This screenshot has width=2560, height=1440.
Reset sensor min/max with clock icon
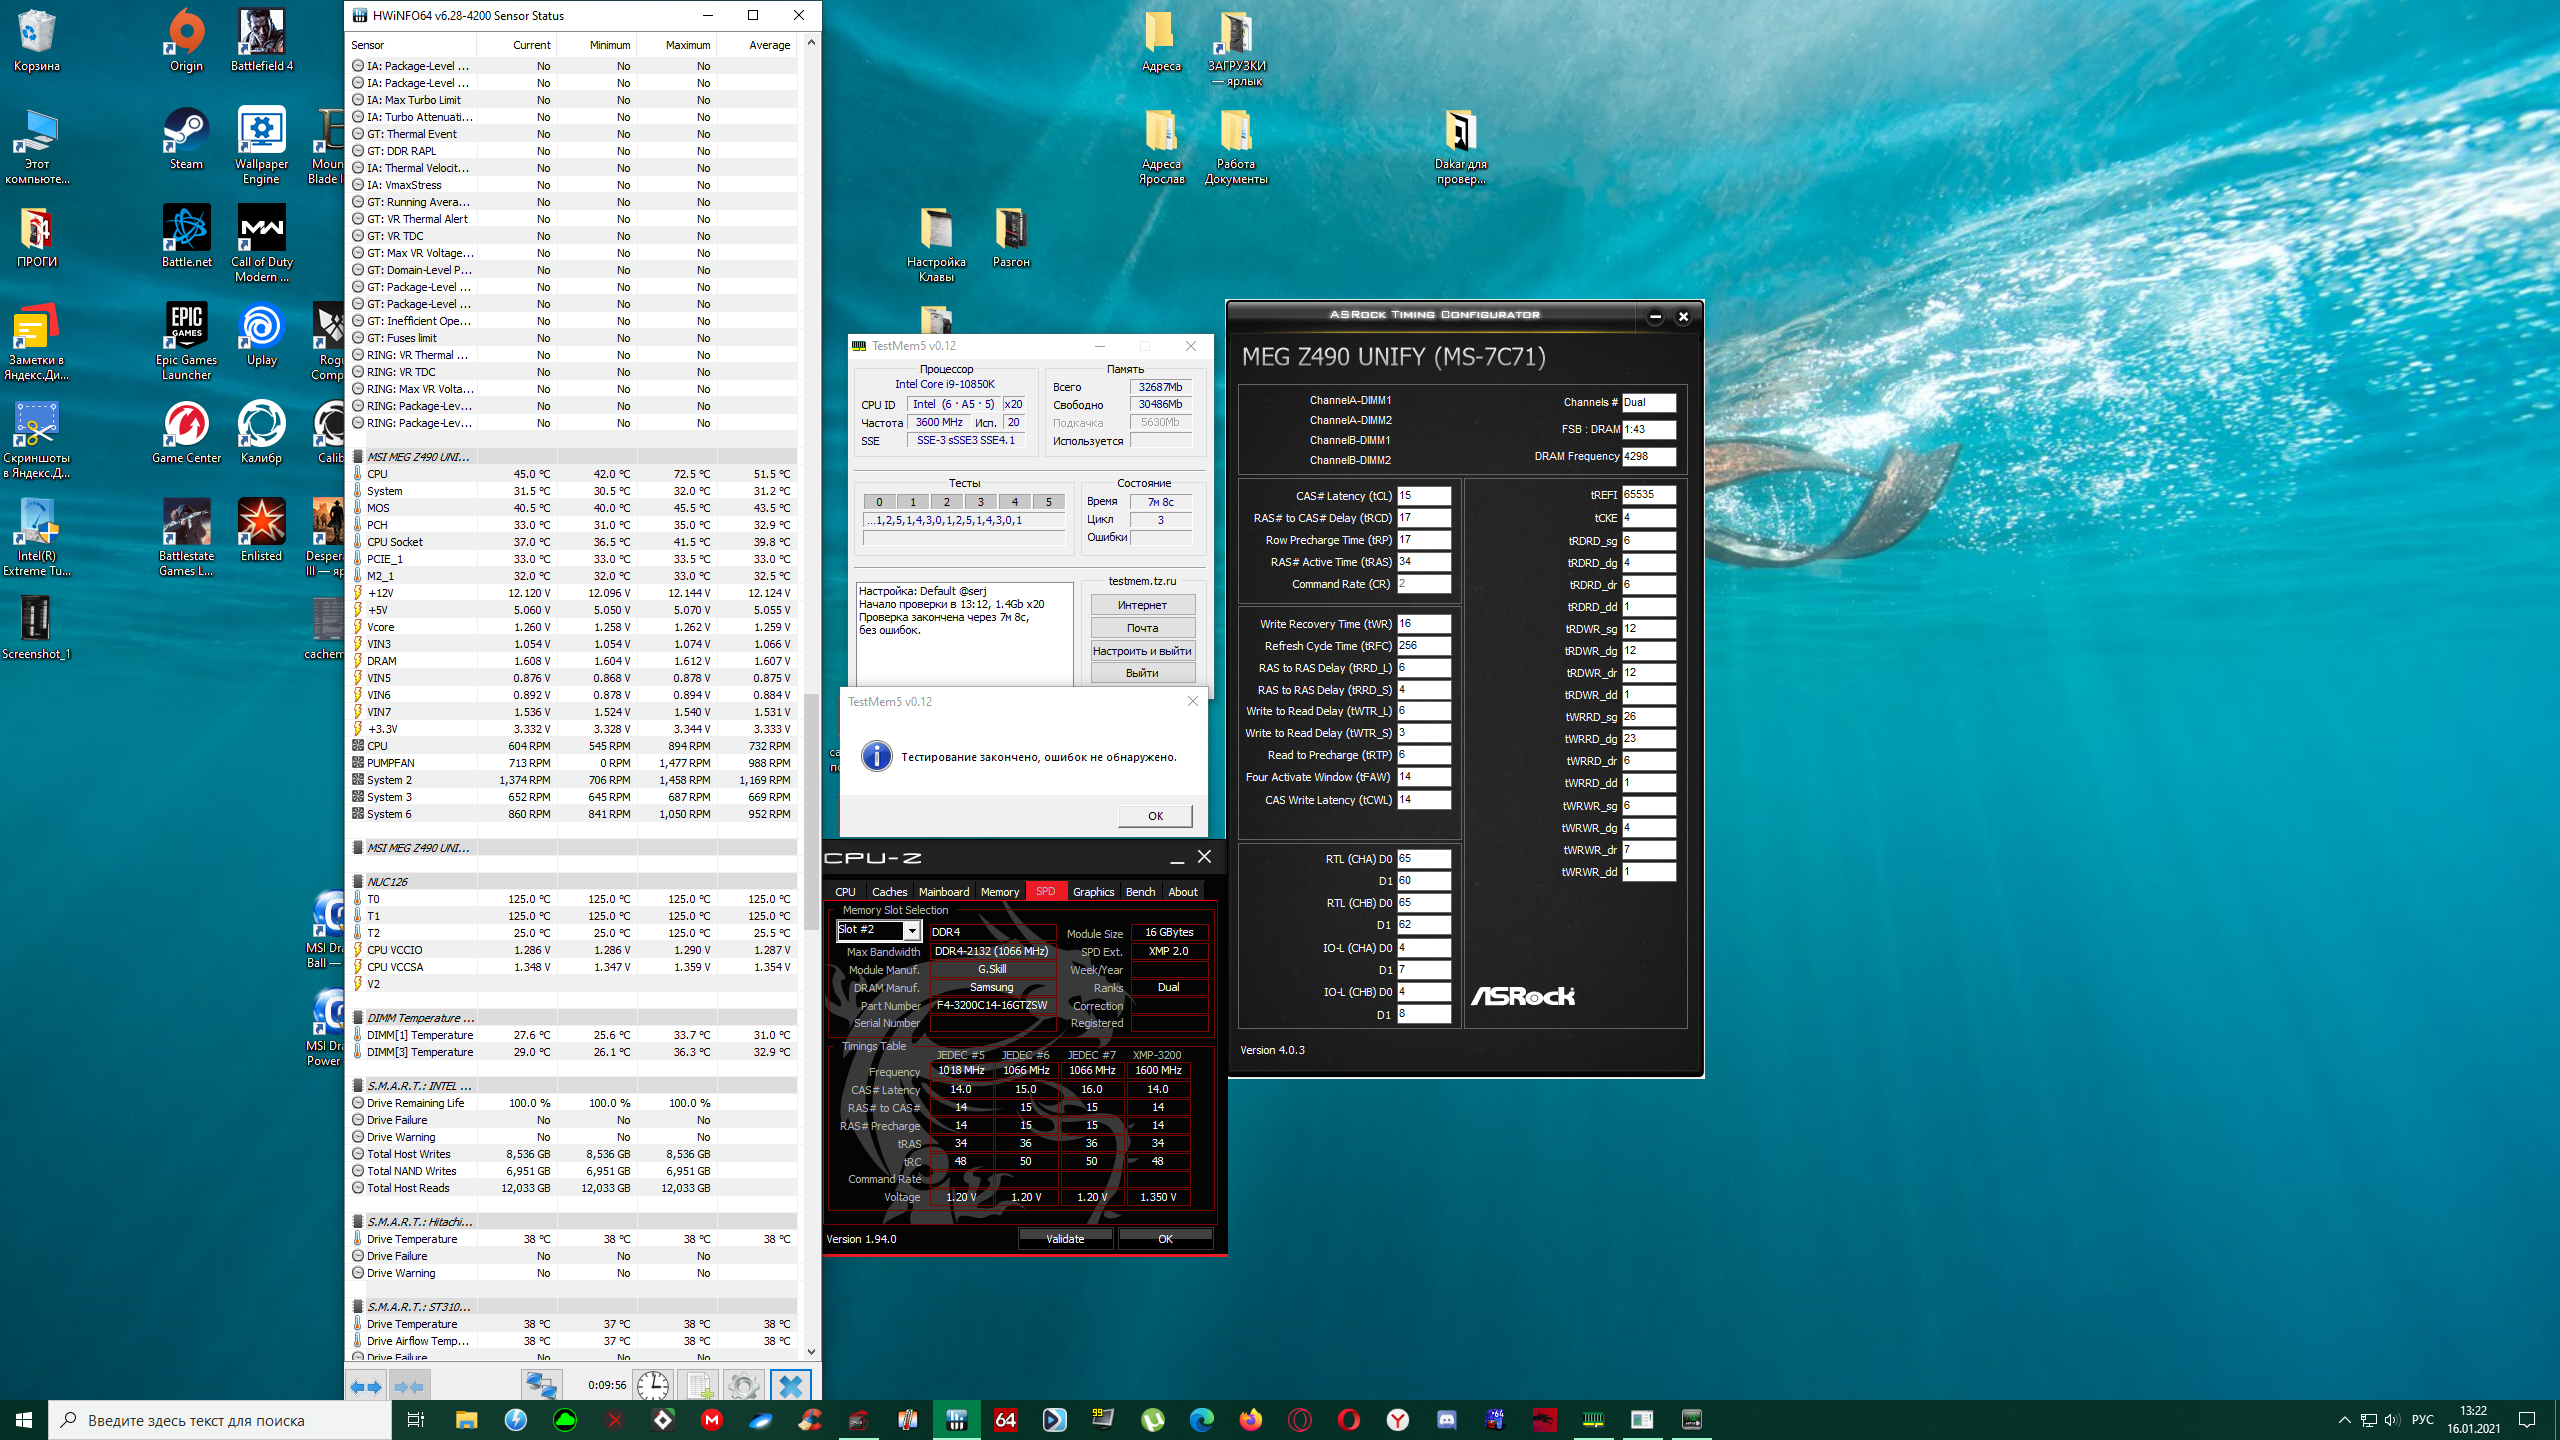(652, 1386)
